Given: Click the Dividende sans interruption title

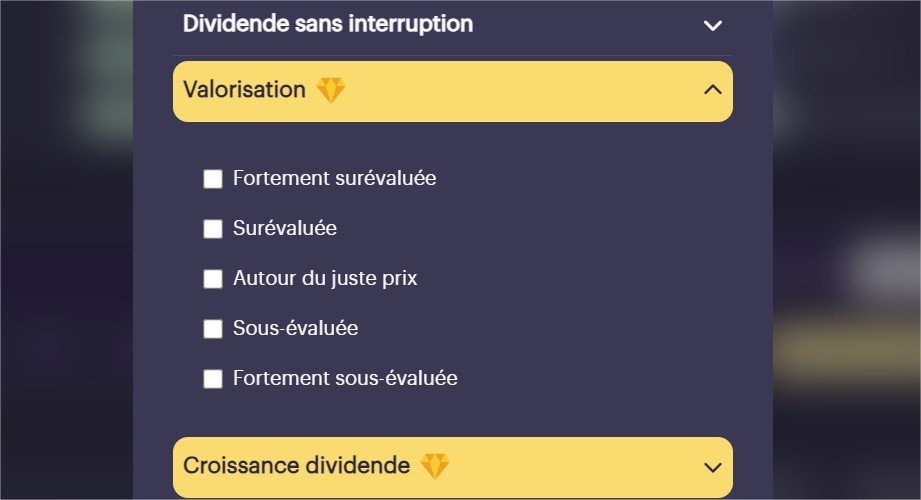Looking at the screenshot, I should [x=328, y=24].
